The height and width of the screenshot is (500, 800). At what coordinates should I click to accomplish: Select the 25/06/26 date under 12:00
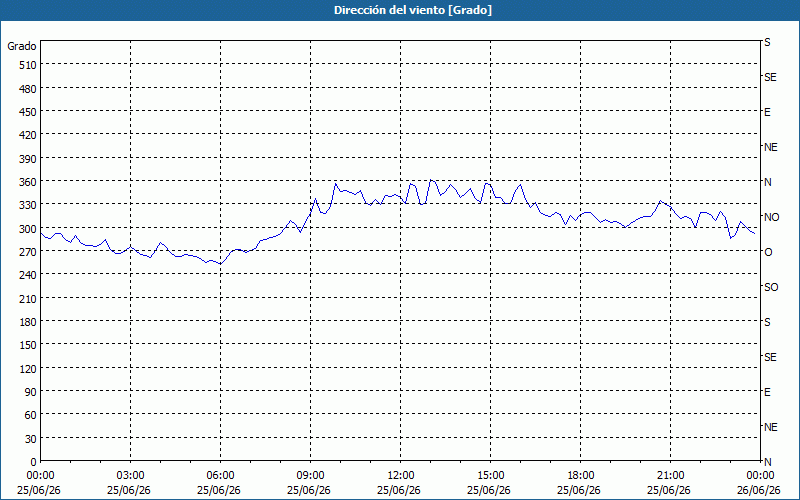click(399, 490)
